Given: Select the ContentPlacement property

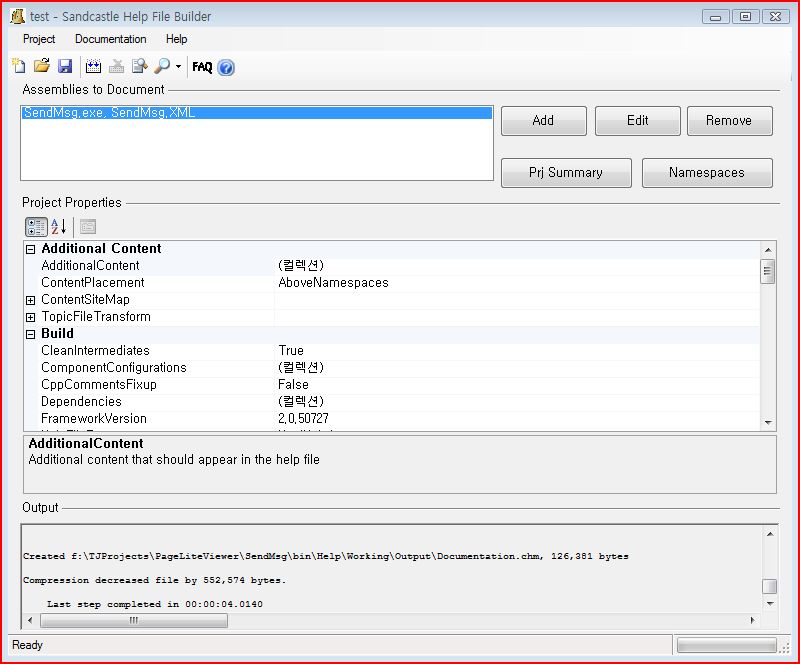Looking at the screenshot, I should (x=93, y=283).
